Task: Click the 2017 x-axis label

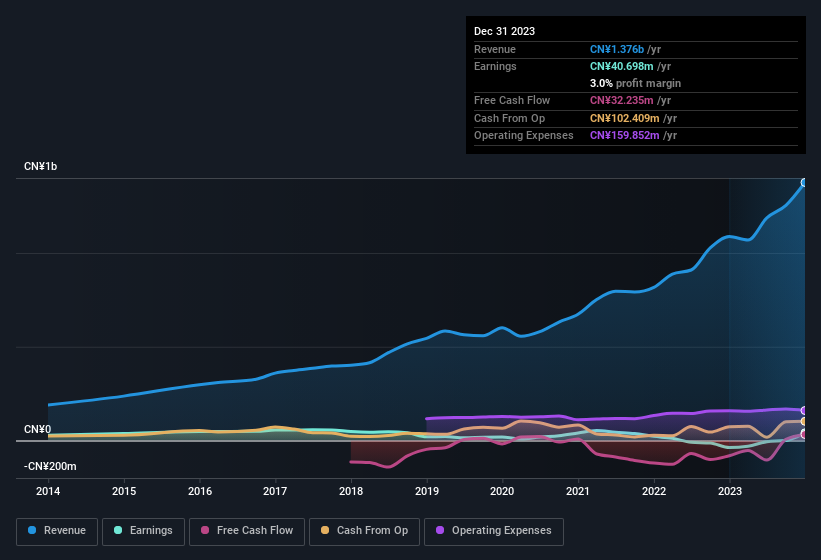Action: 275,491
